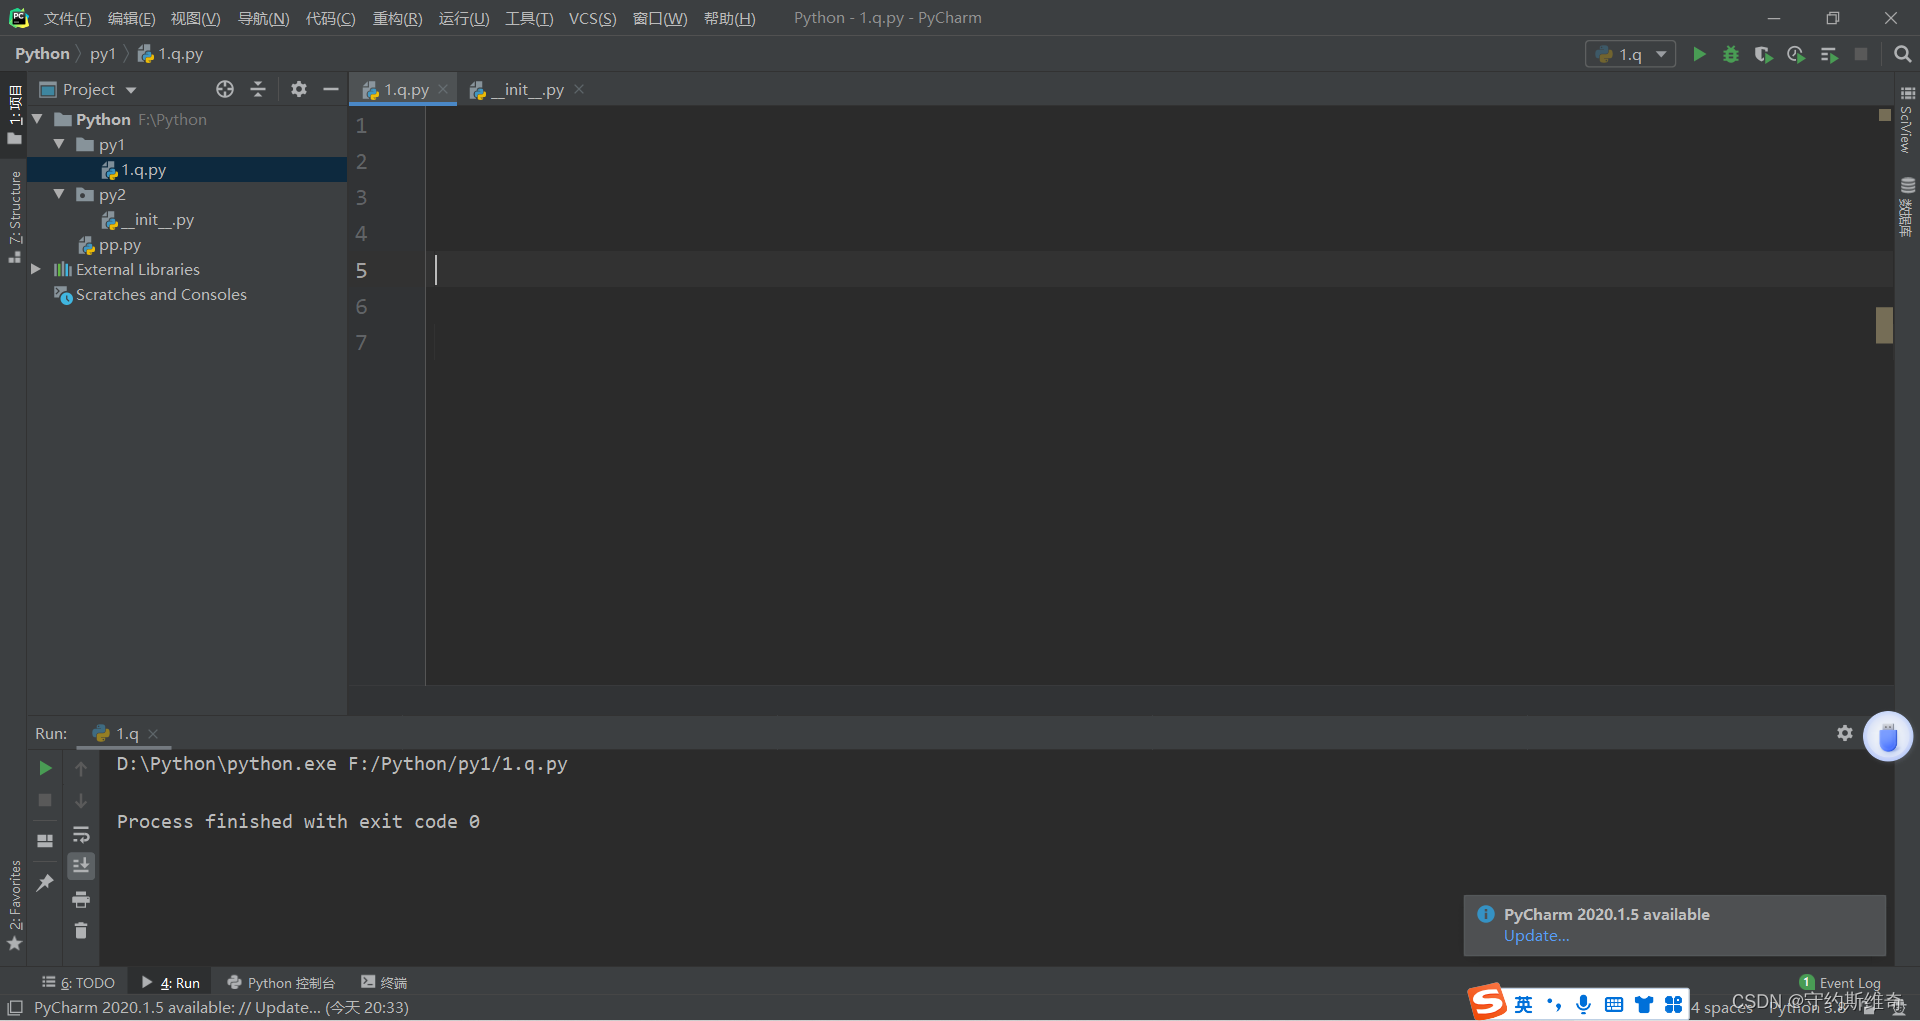Open the 文件(F) menu
1920x1021 pixels.
click(x=67, y=19)
